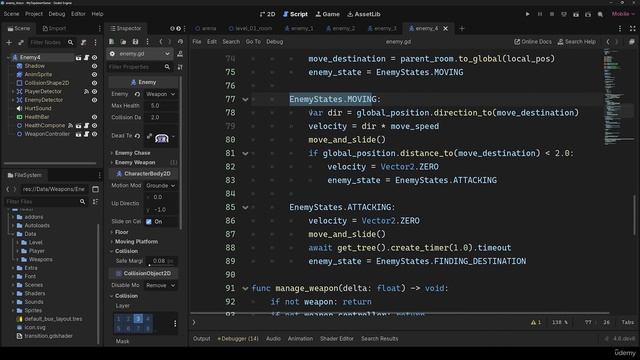Screen dimensions: 640x360
Task: Toggle distraction-free fullscreen mode icon
Action: [632, 29]
